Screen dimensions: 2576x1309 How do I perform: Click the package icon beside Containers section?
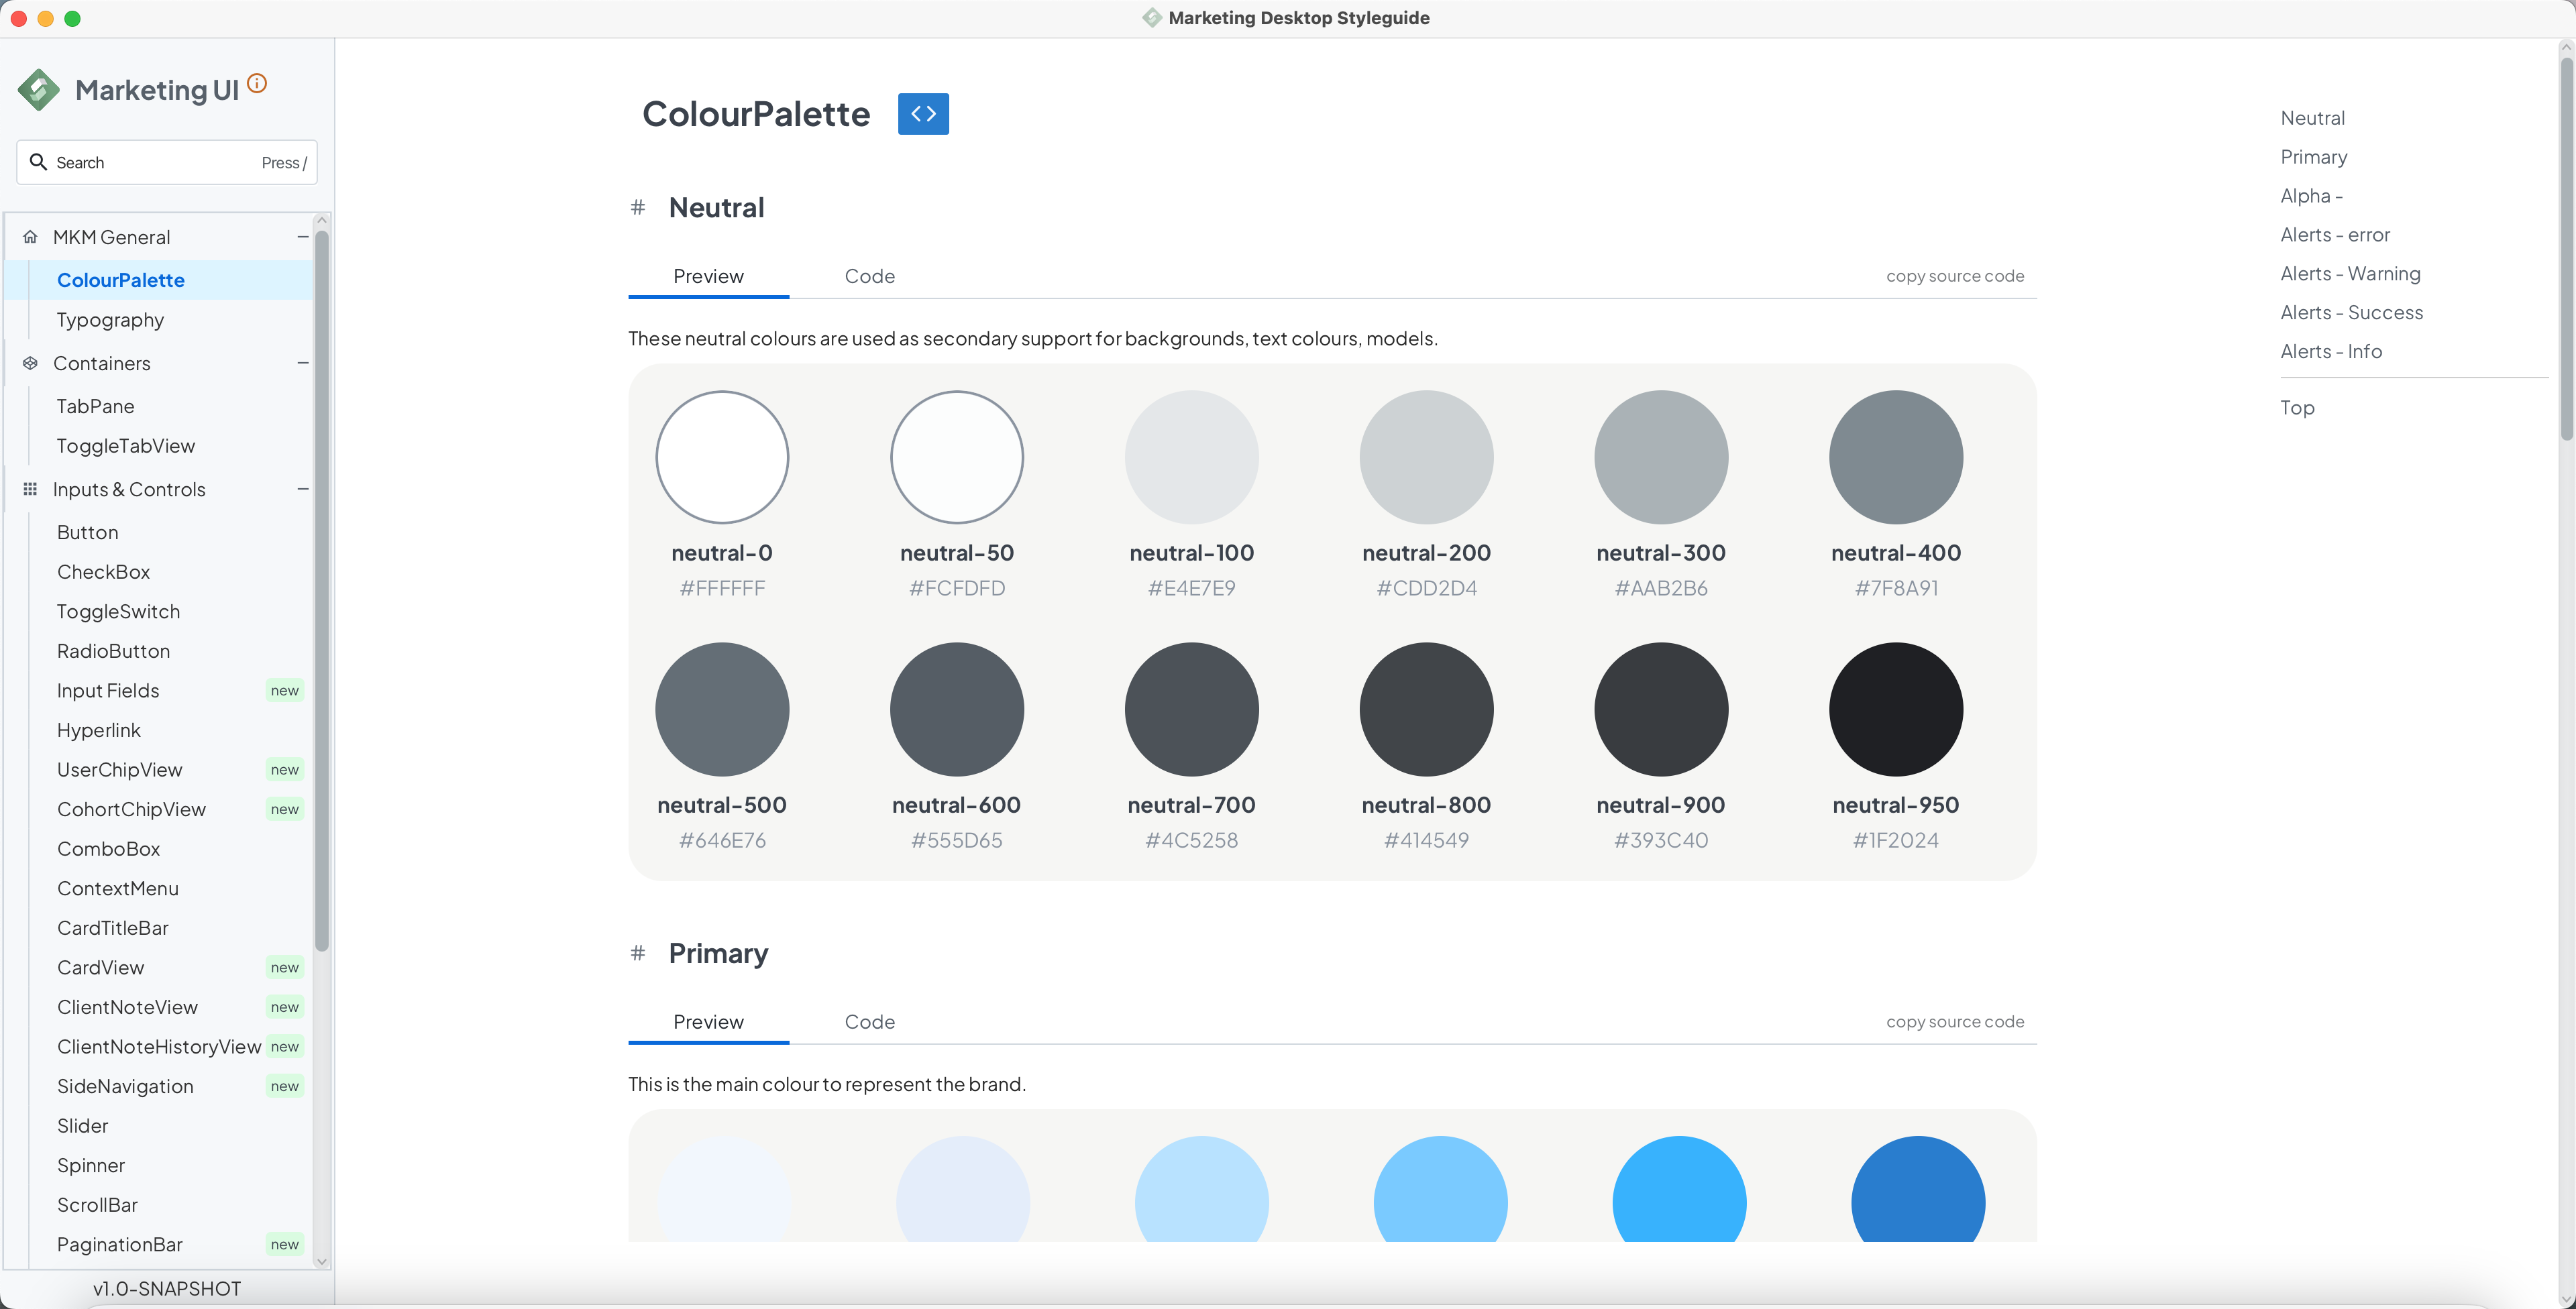tap(30, 363)
